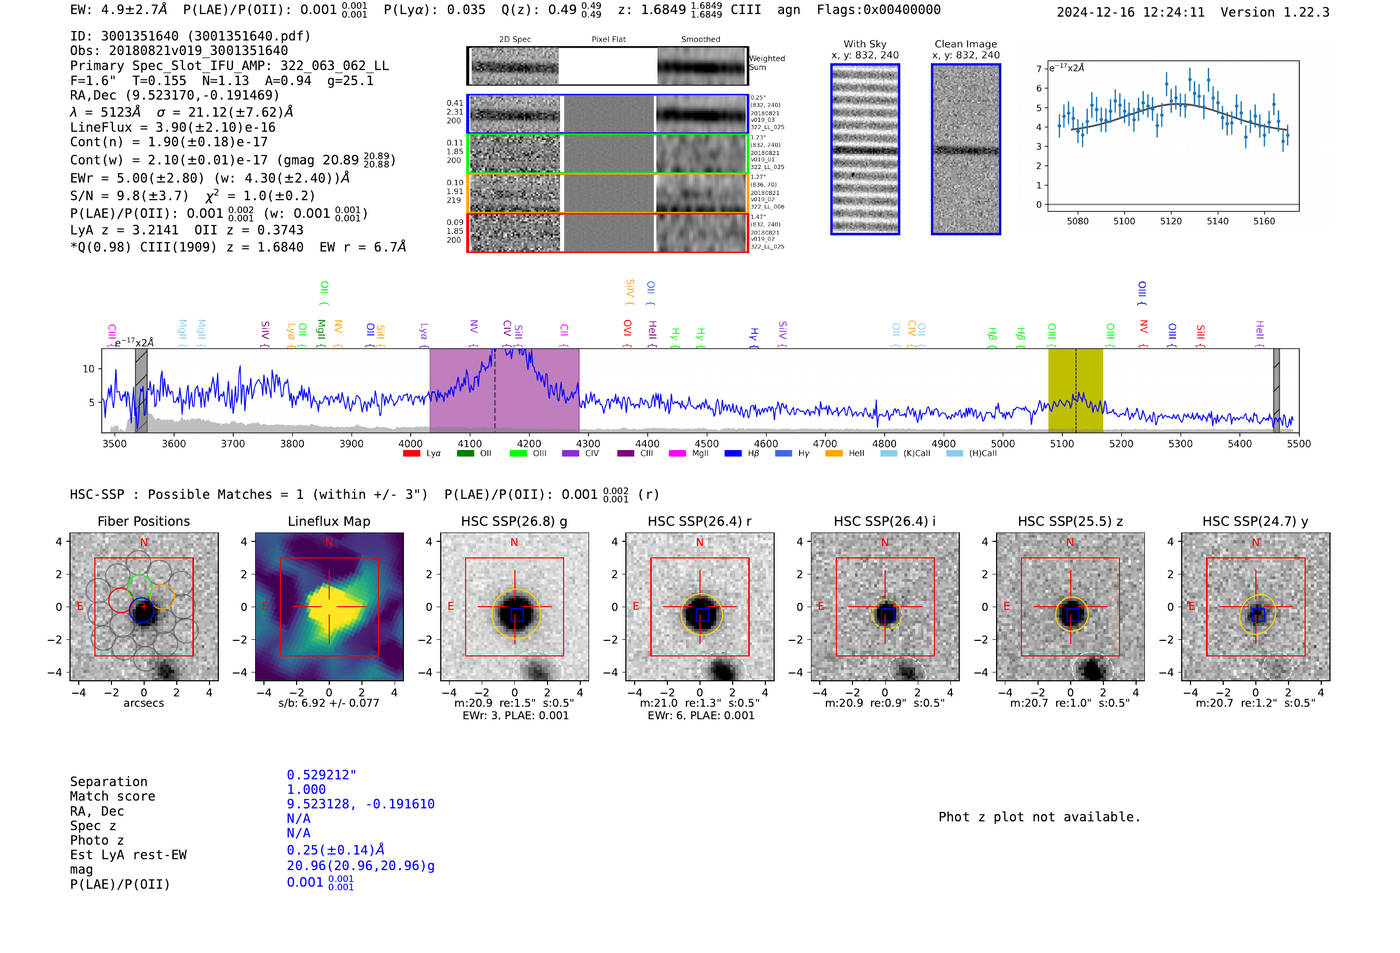The width and height of the screenshot is (1400, 953).
Task: Click the Match score value 1.000
Action: pos(306,790)
